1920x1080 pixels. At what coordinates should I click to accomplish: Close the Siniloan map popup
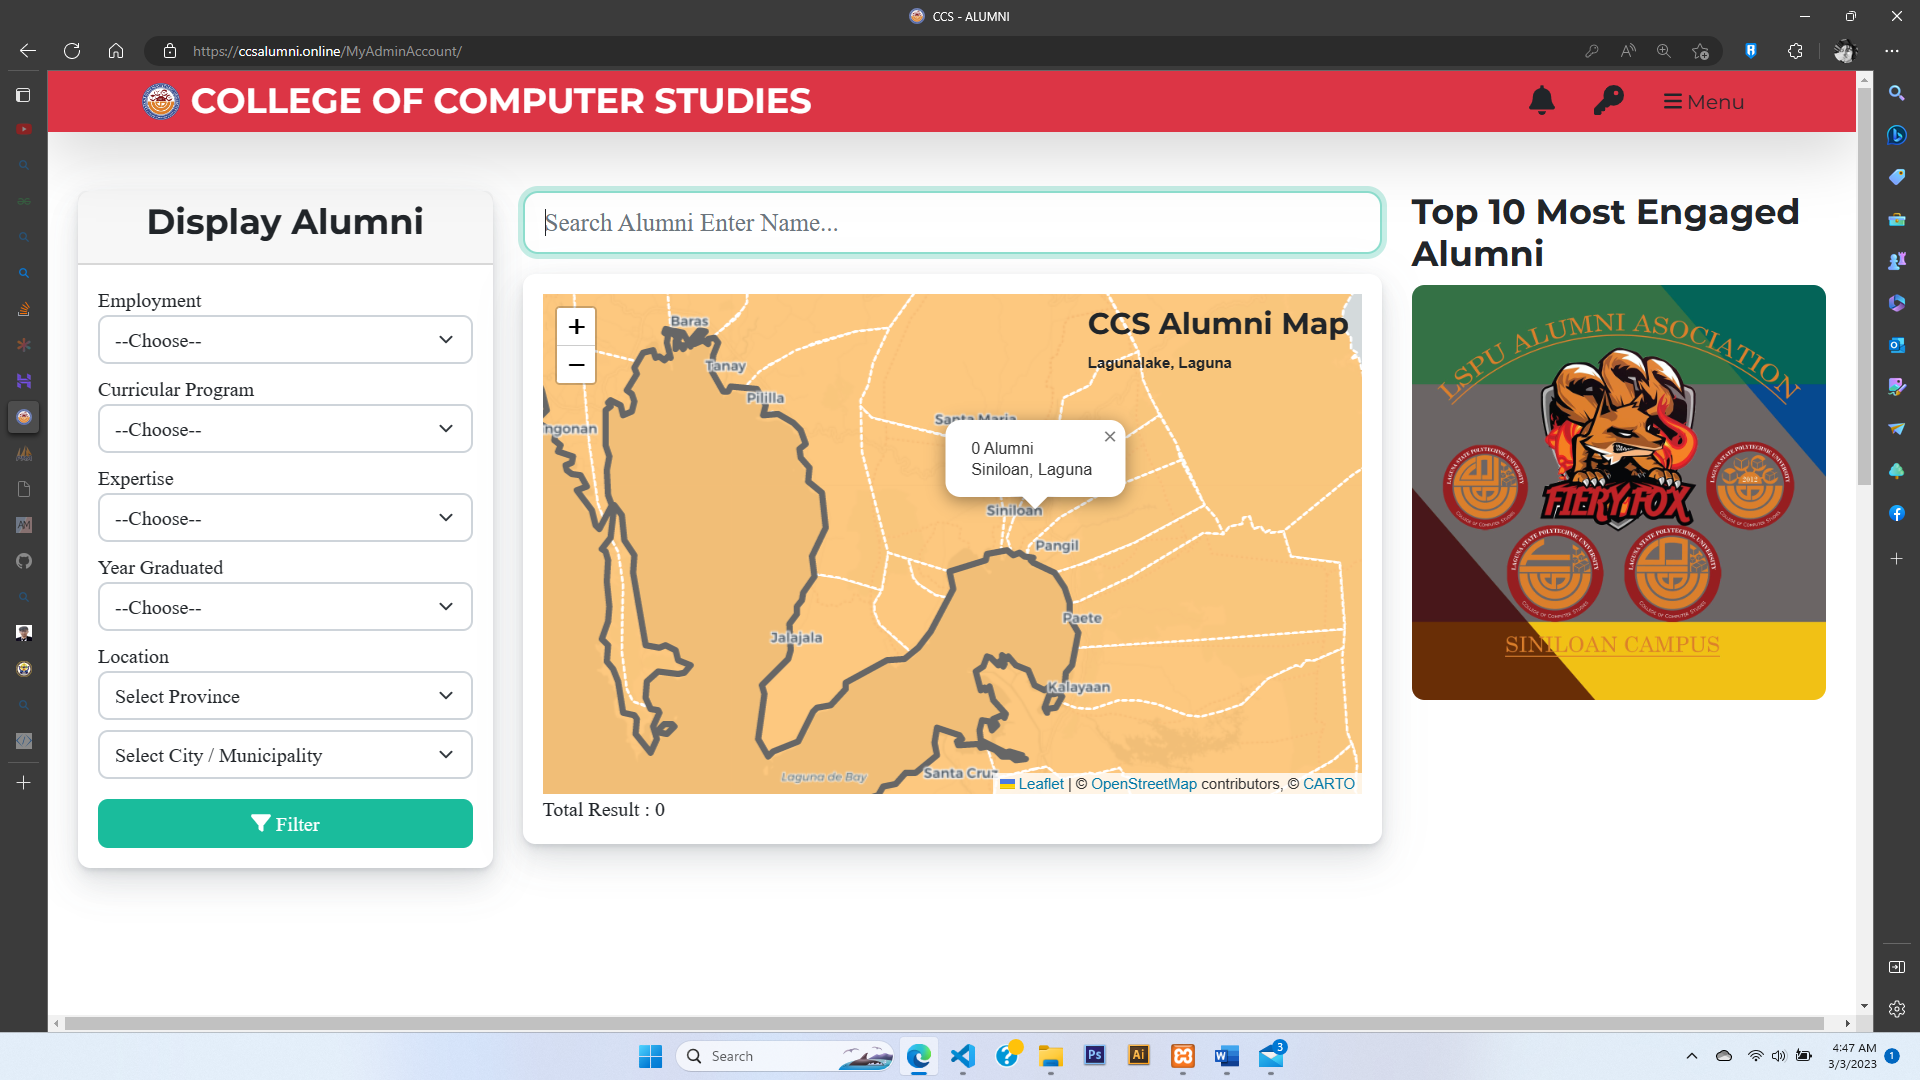[1109, 437]
